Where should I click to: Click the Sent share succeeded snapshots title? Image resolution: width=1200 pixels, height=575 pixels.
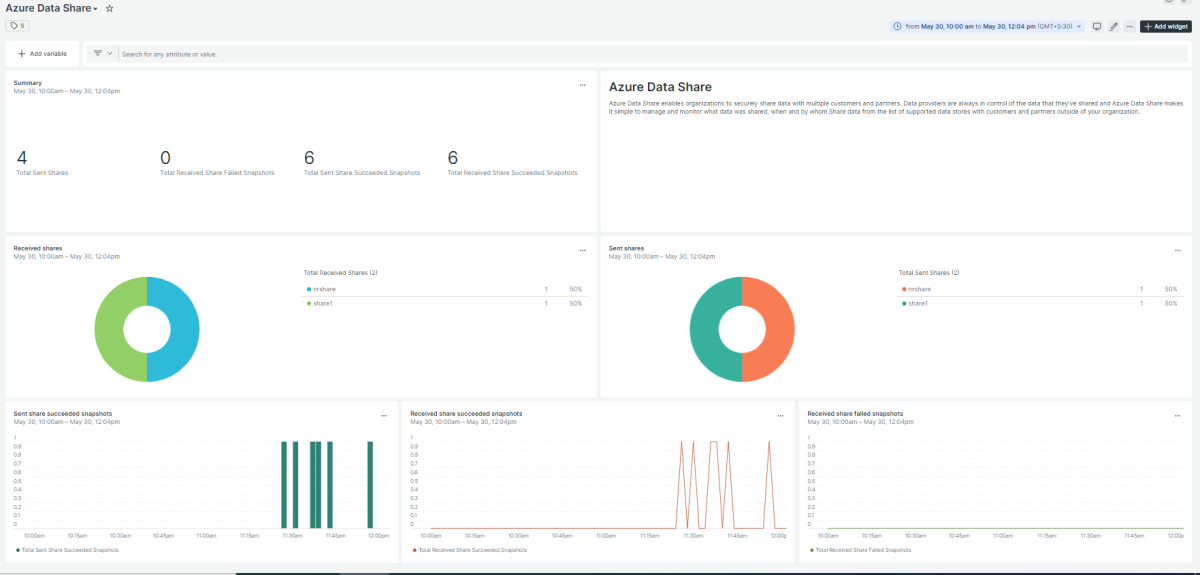click(63, 413)
